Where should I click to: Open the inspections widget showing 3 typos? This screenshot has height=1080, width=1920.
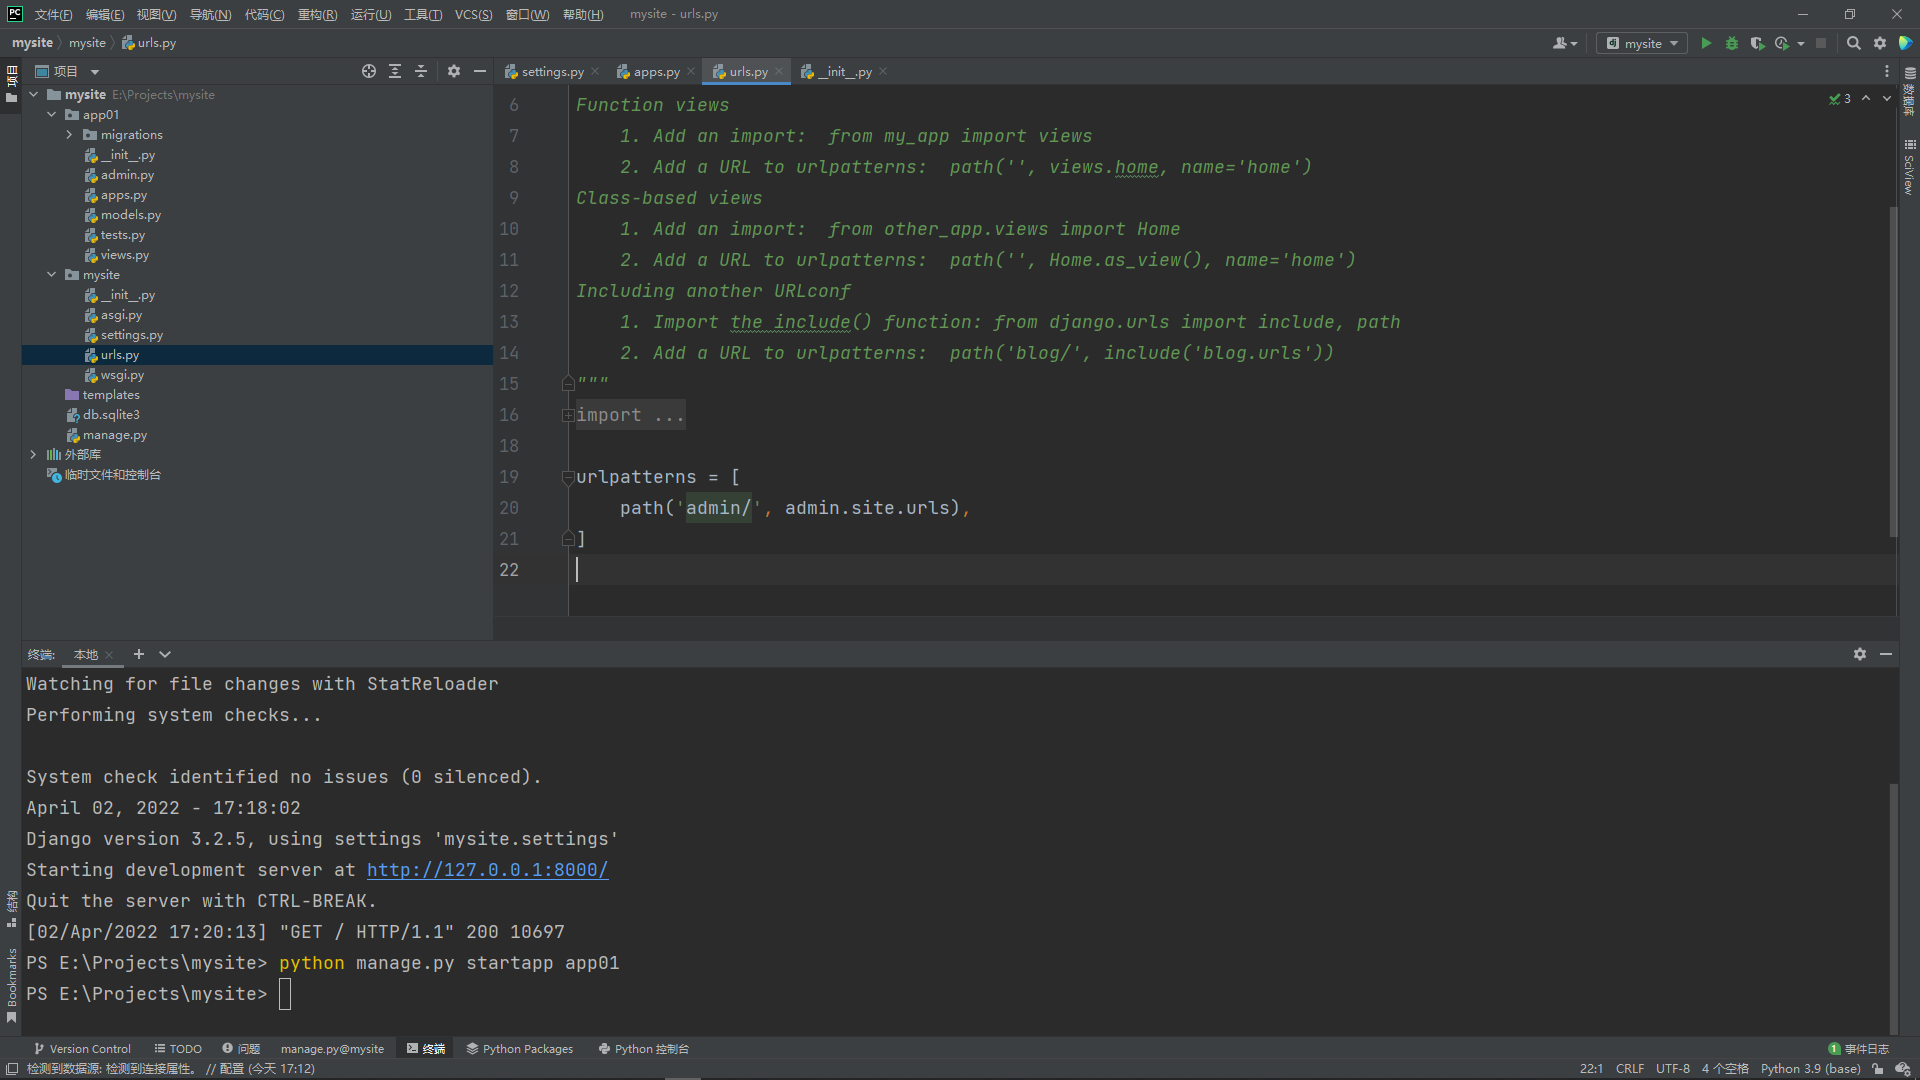[x=1840, y=98]
